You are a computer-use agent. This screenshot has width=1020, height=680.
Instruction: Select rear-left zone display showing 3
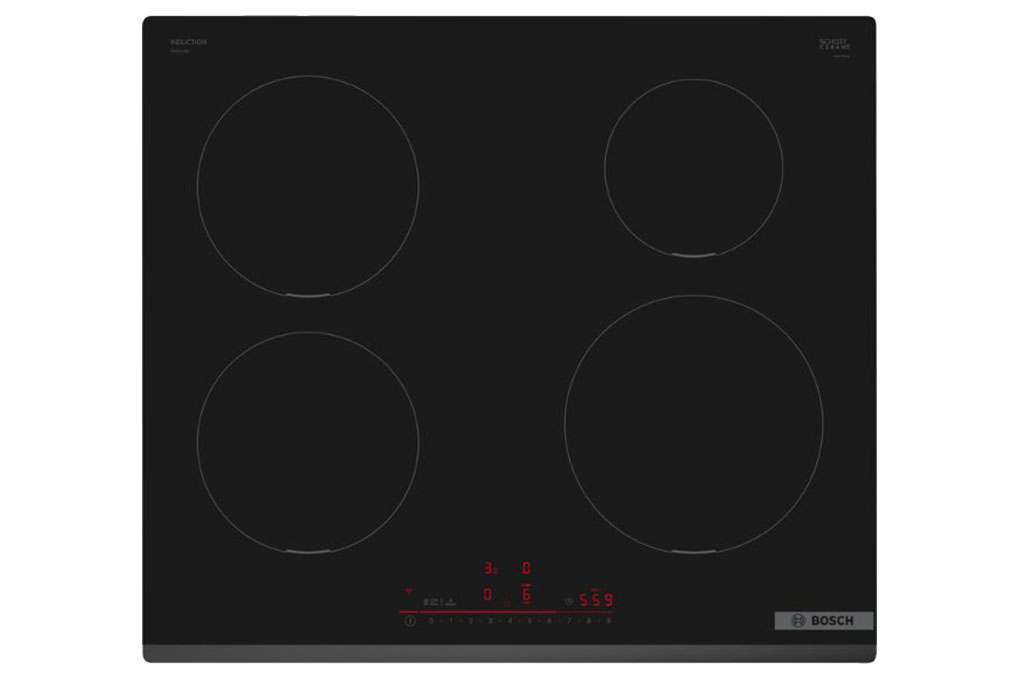[x=490, y=568]
